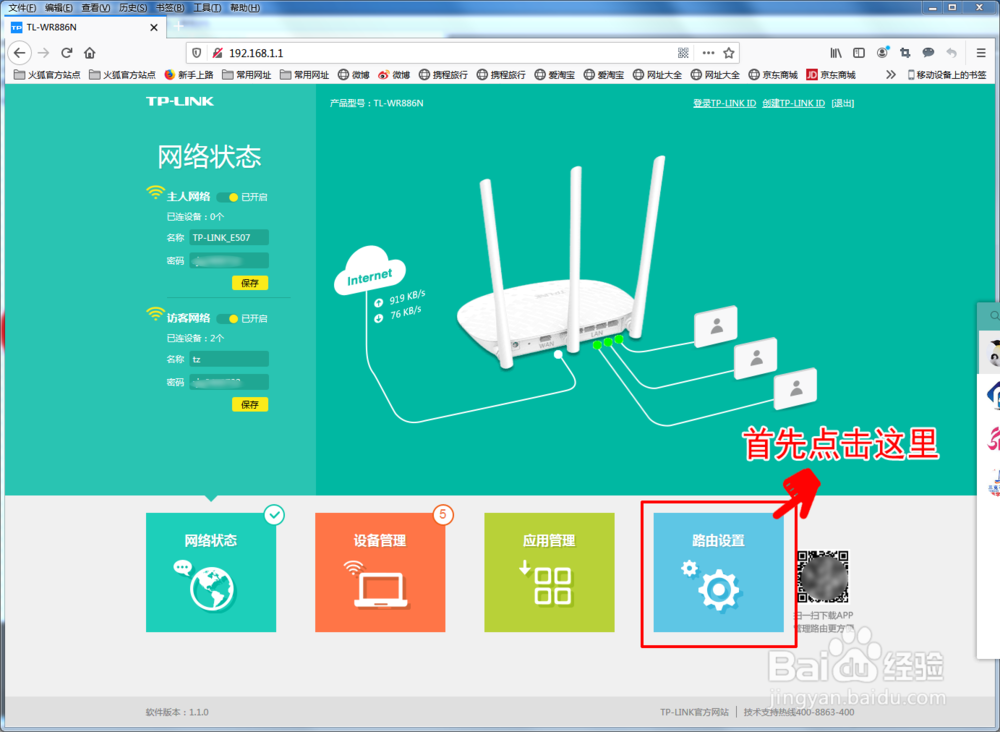Edit the guest network name tz
The width and height of the screenshot is (1000, 732).
(x=229, y=359)
